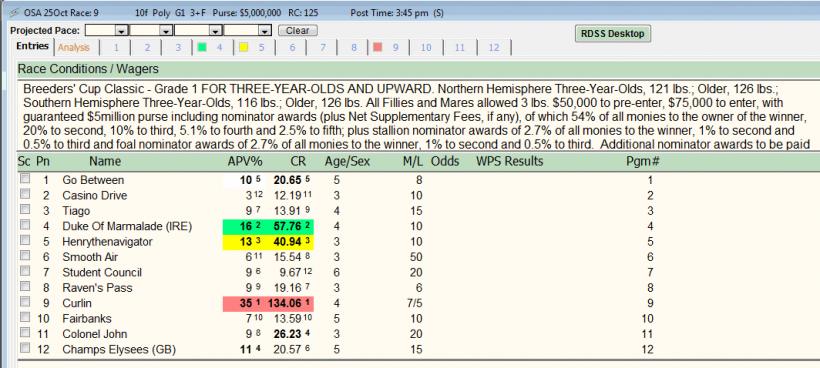820x368 pixels.
Task: Click the yellow CR value 40.94
Action: point(288,242)
